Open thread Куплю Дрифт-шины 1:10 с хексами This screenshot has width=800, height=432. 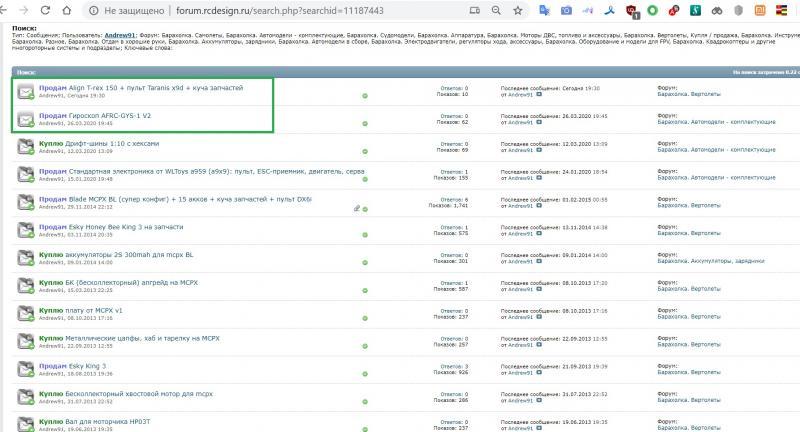click(x=98, y=144)
